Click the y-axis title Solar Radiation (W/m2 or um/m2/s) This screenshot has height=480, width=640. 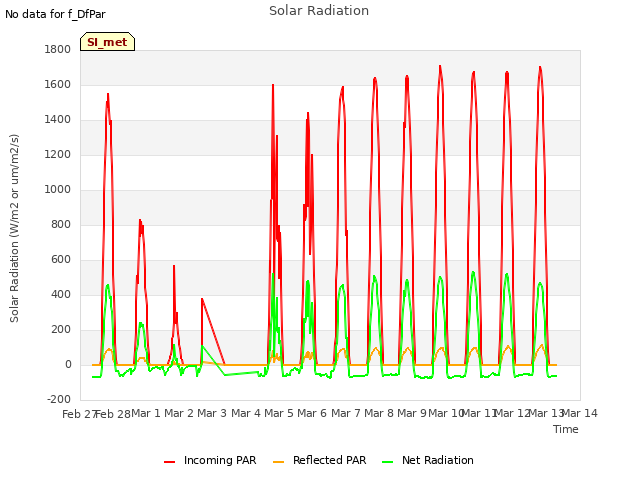coord(14,228)
